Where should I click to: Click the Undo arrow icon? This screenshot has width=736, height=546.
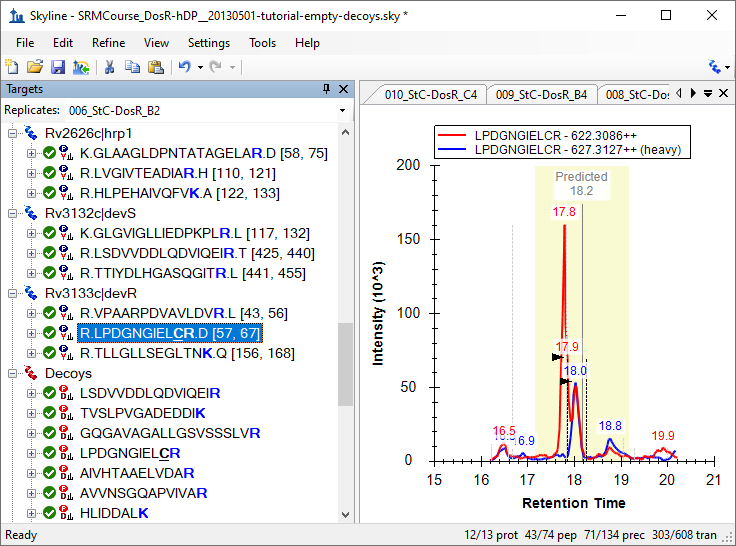pyautogui.click(x=183, y=67)
